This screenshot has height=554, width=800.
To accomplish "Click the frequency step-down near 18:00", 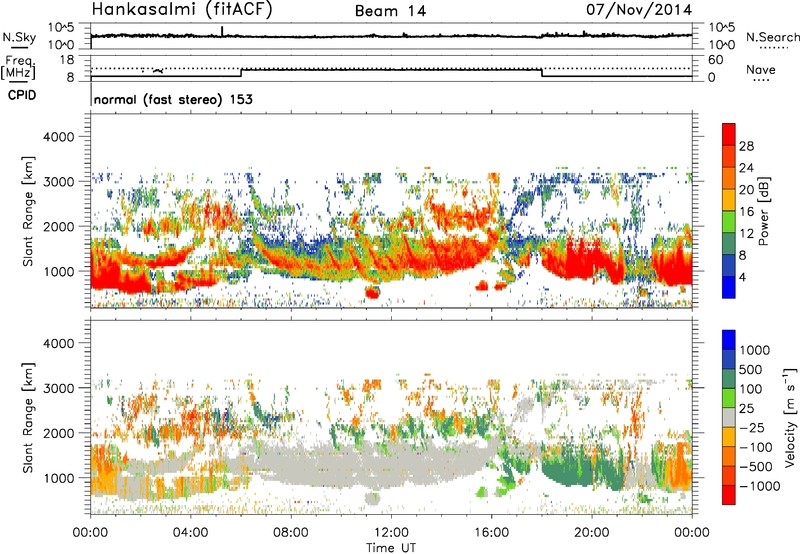I will click(x=542, y=73).
